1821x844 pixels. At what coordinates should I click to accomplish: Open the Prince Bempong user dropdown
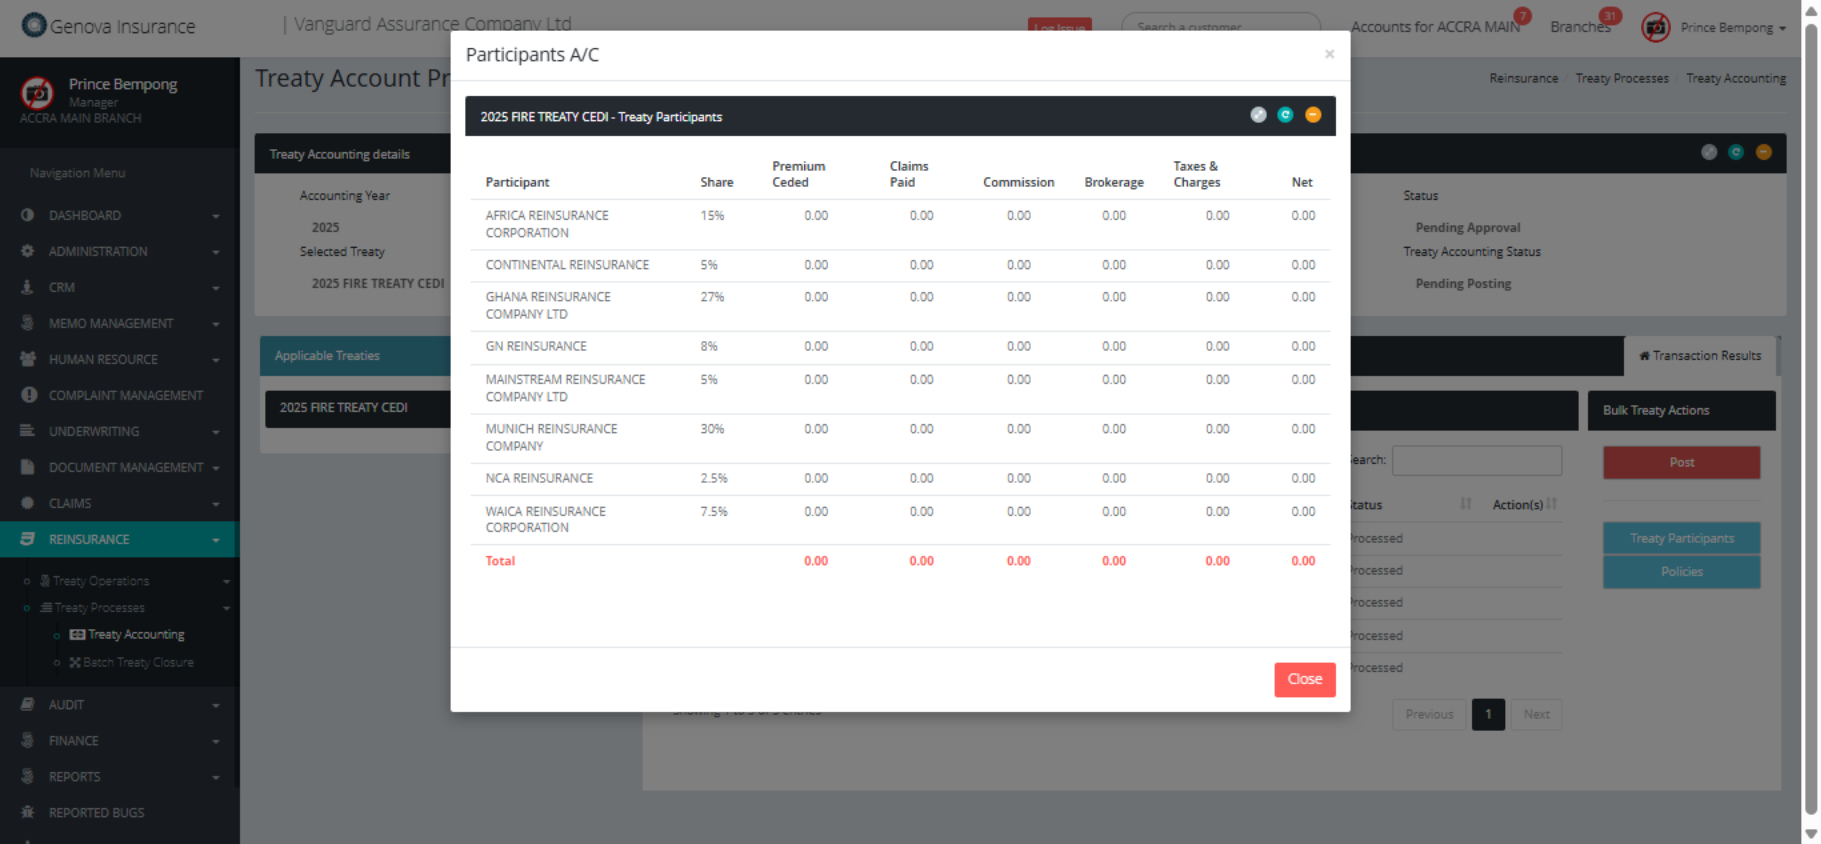[x=1732, y=28]
